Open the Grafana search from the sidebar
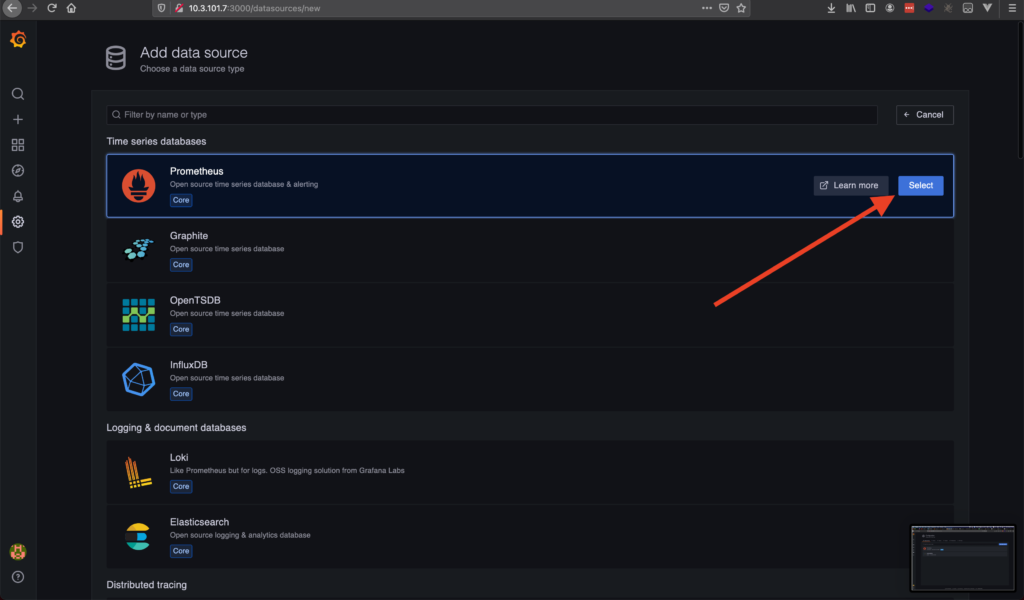Image resolution: width=1024 pixels, height=600 pixels. [x=18, y=94]
